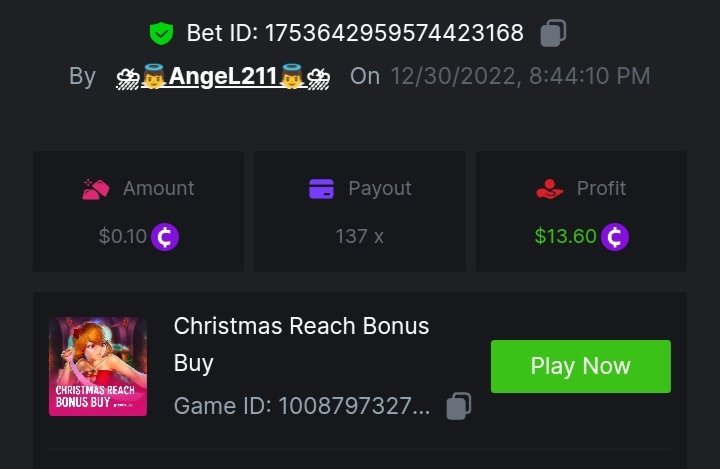The image size is (720, 469).
Task: Click the Christmas Reach Bonus Buy title
Action: tap(301, 343)
